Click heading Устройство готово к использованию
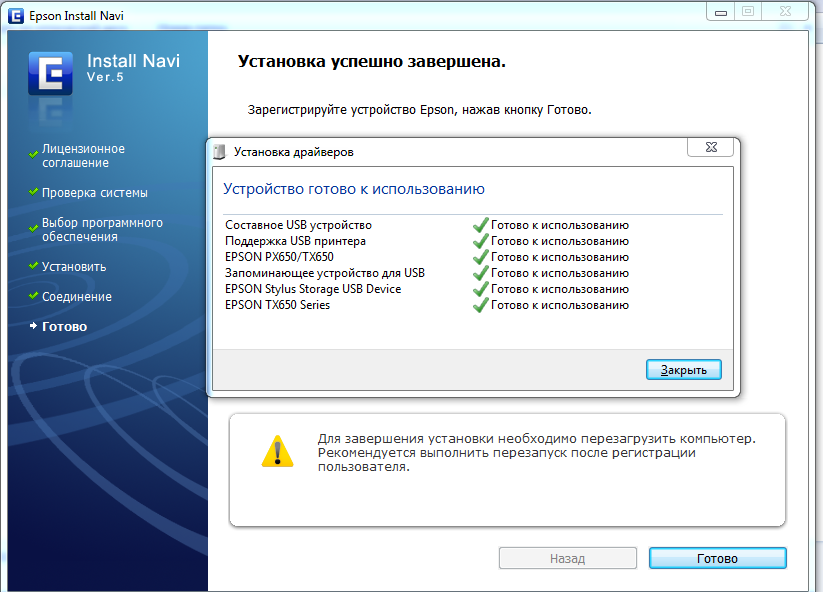The image size is (823, 592). point(354,189)
